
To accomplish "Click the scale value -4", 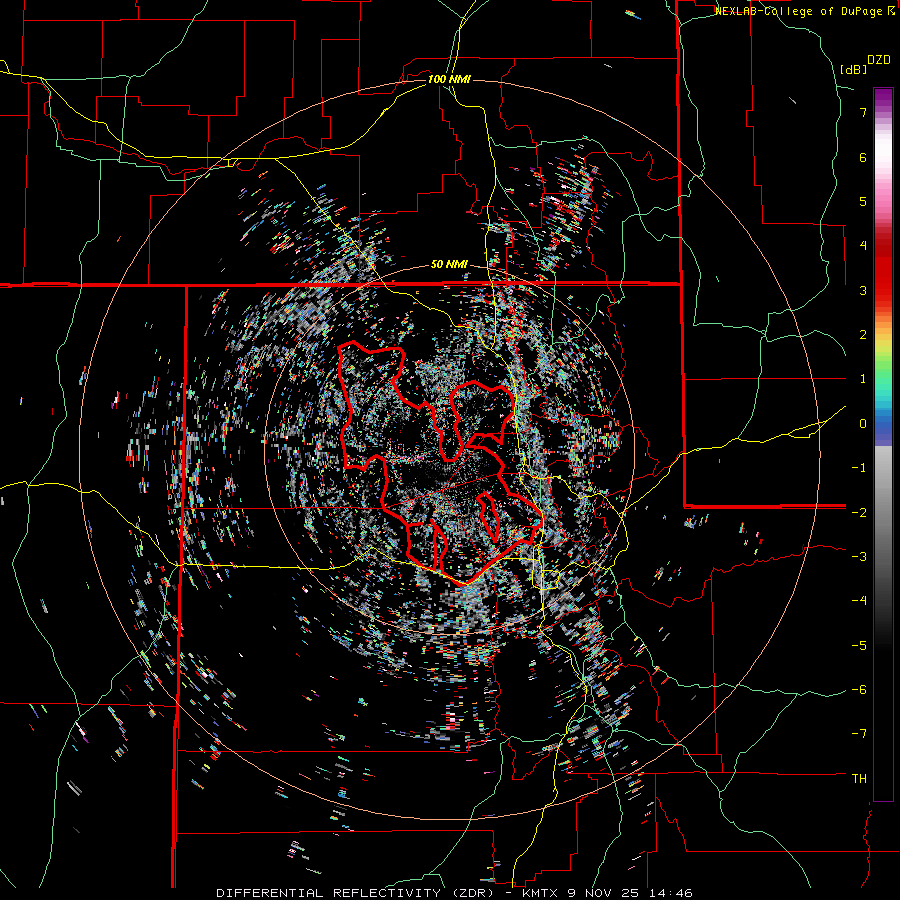I will pos(859,601).
